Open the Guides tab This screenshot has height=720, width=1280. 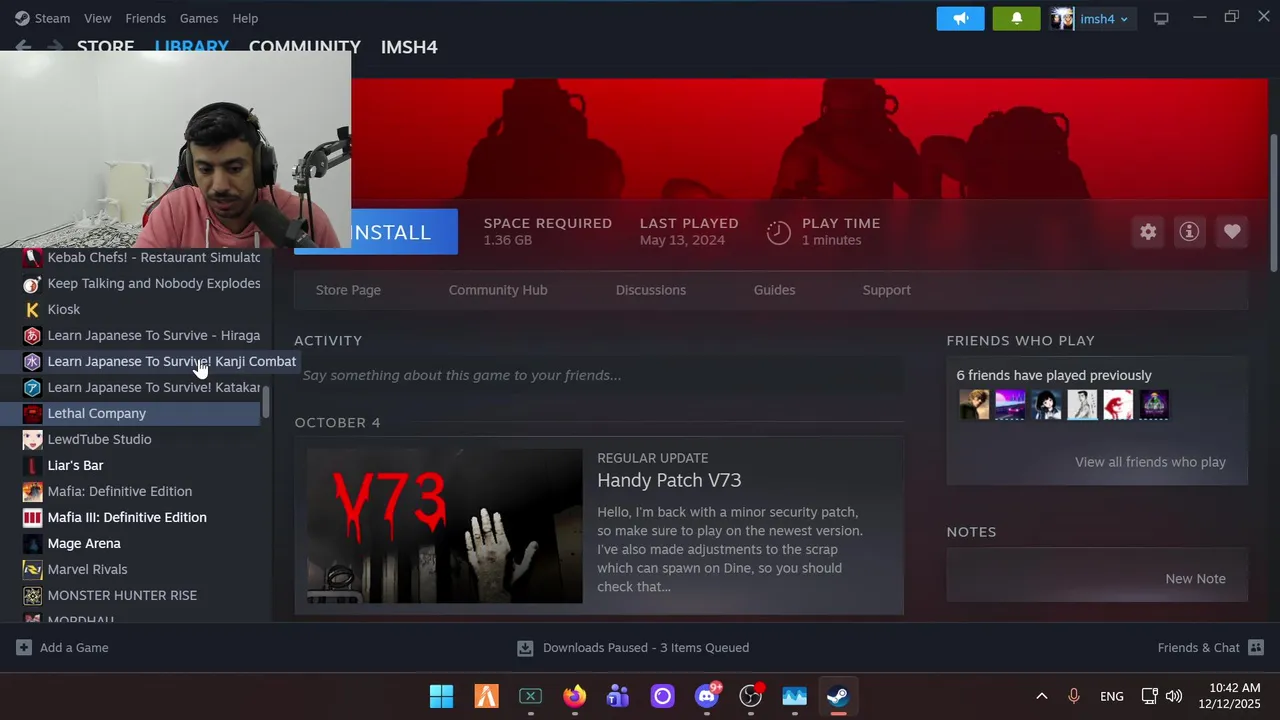(x=775, y=290)
